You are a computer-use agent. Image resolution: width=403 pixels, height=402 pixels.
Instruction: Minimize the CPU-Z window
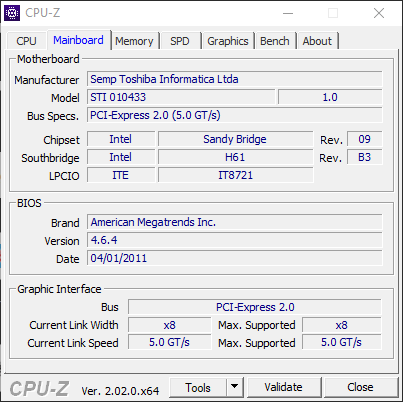288,13
